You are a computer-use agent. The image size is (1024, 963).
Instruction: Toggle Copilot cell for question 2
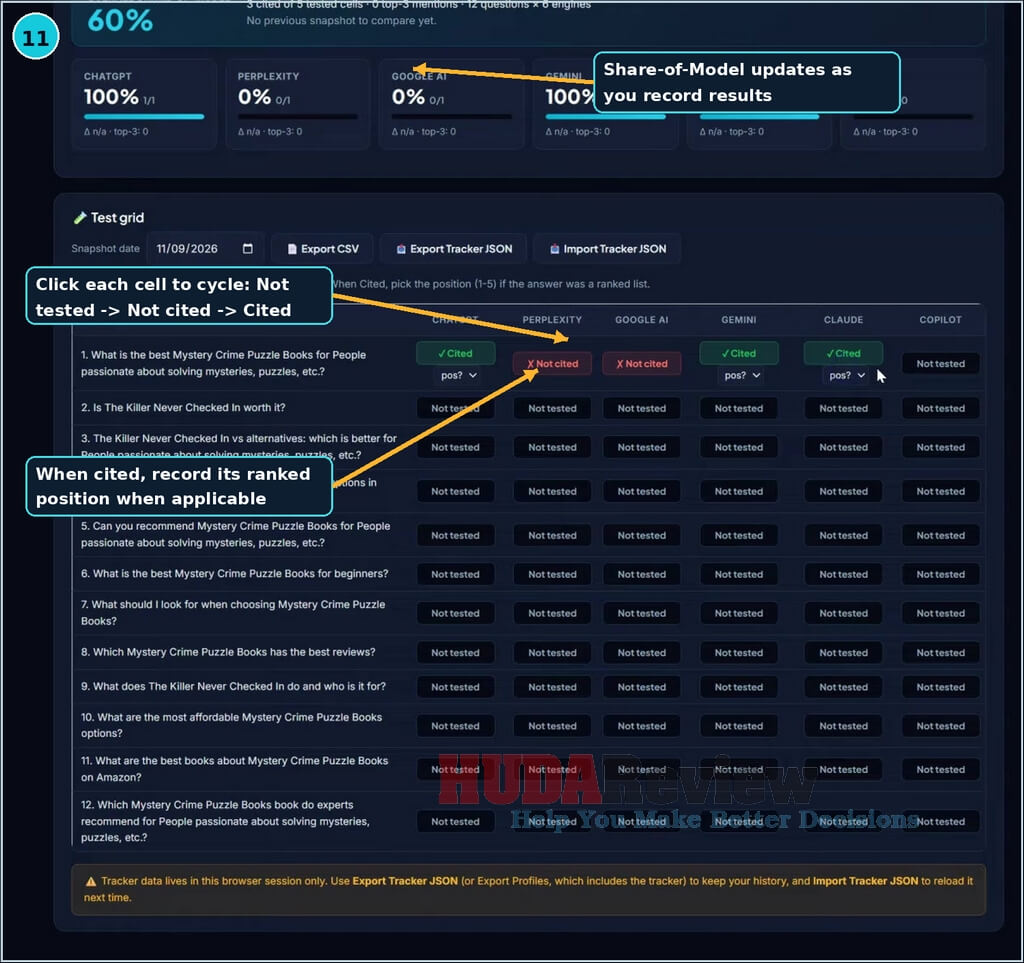[940, 408]
